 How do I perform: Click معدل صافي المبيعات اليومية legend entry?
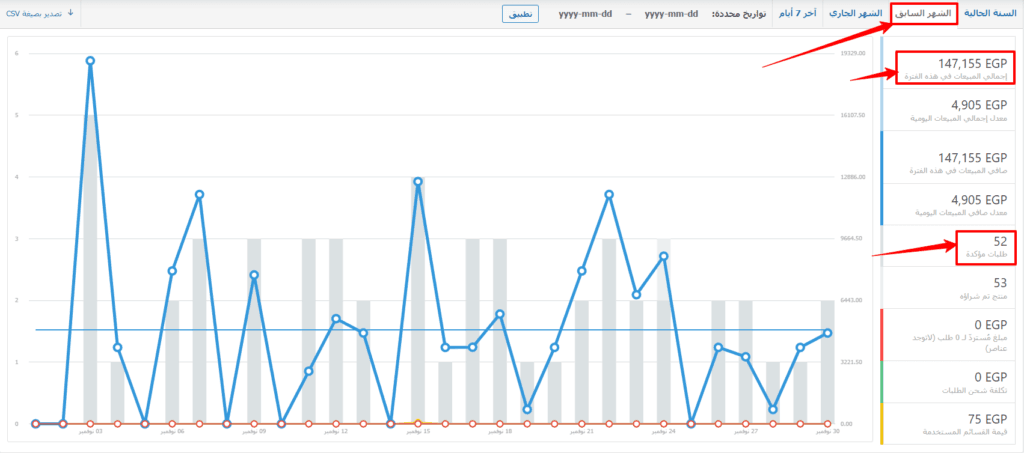948,205
